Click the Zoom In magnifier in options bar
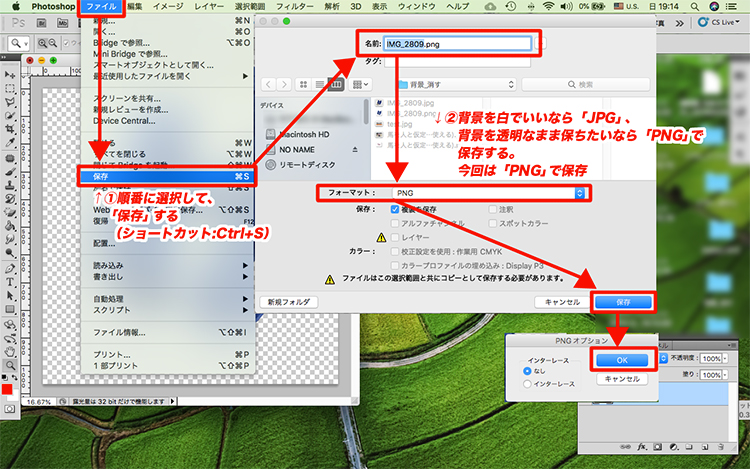This screenshot has height=469, width=750. 43,43
